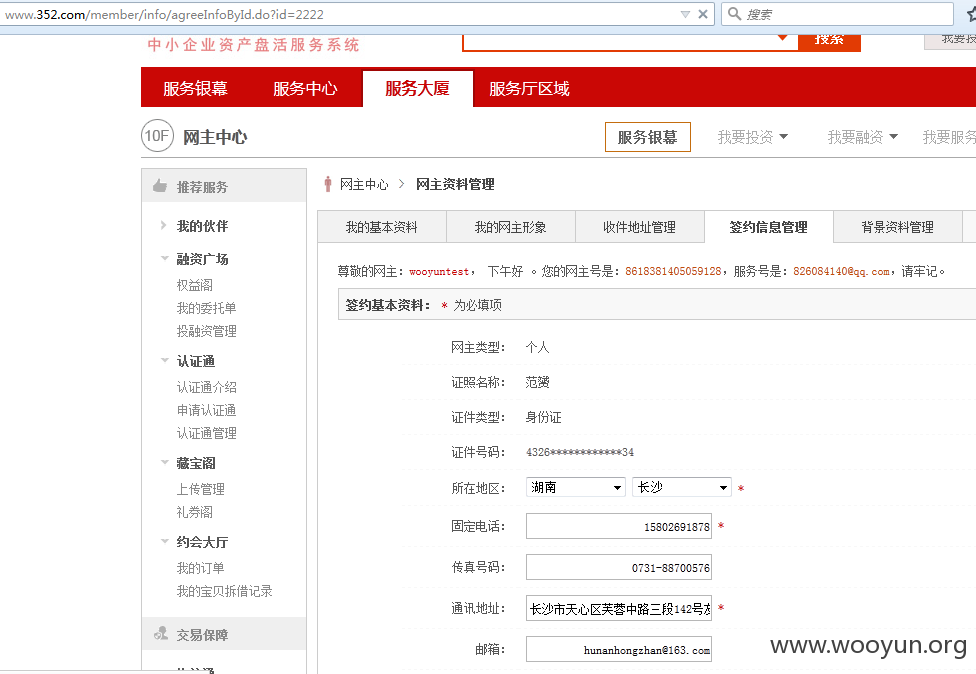Open the 认证通介绍 sidebar link

click(207, 387)
